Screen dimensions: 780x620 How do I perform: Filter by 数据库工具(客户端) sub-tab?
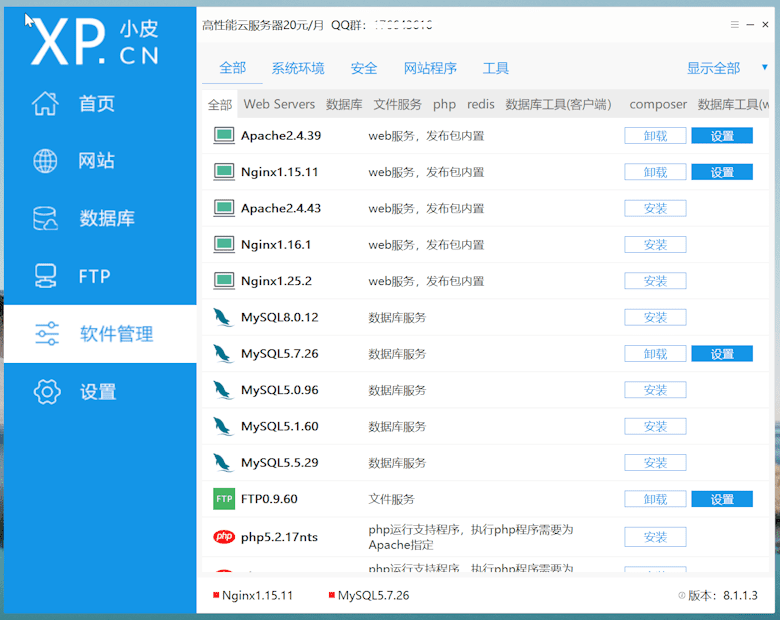(558, 104)
